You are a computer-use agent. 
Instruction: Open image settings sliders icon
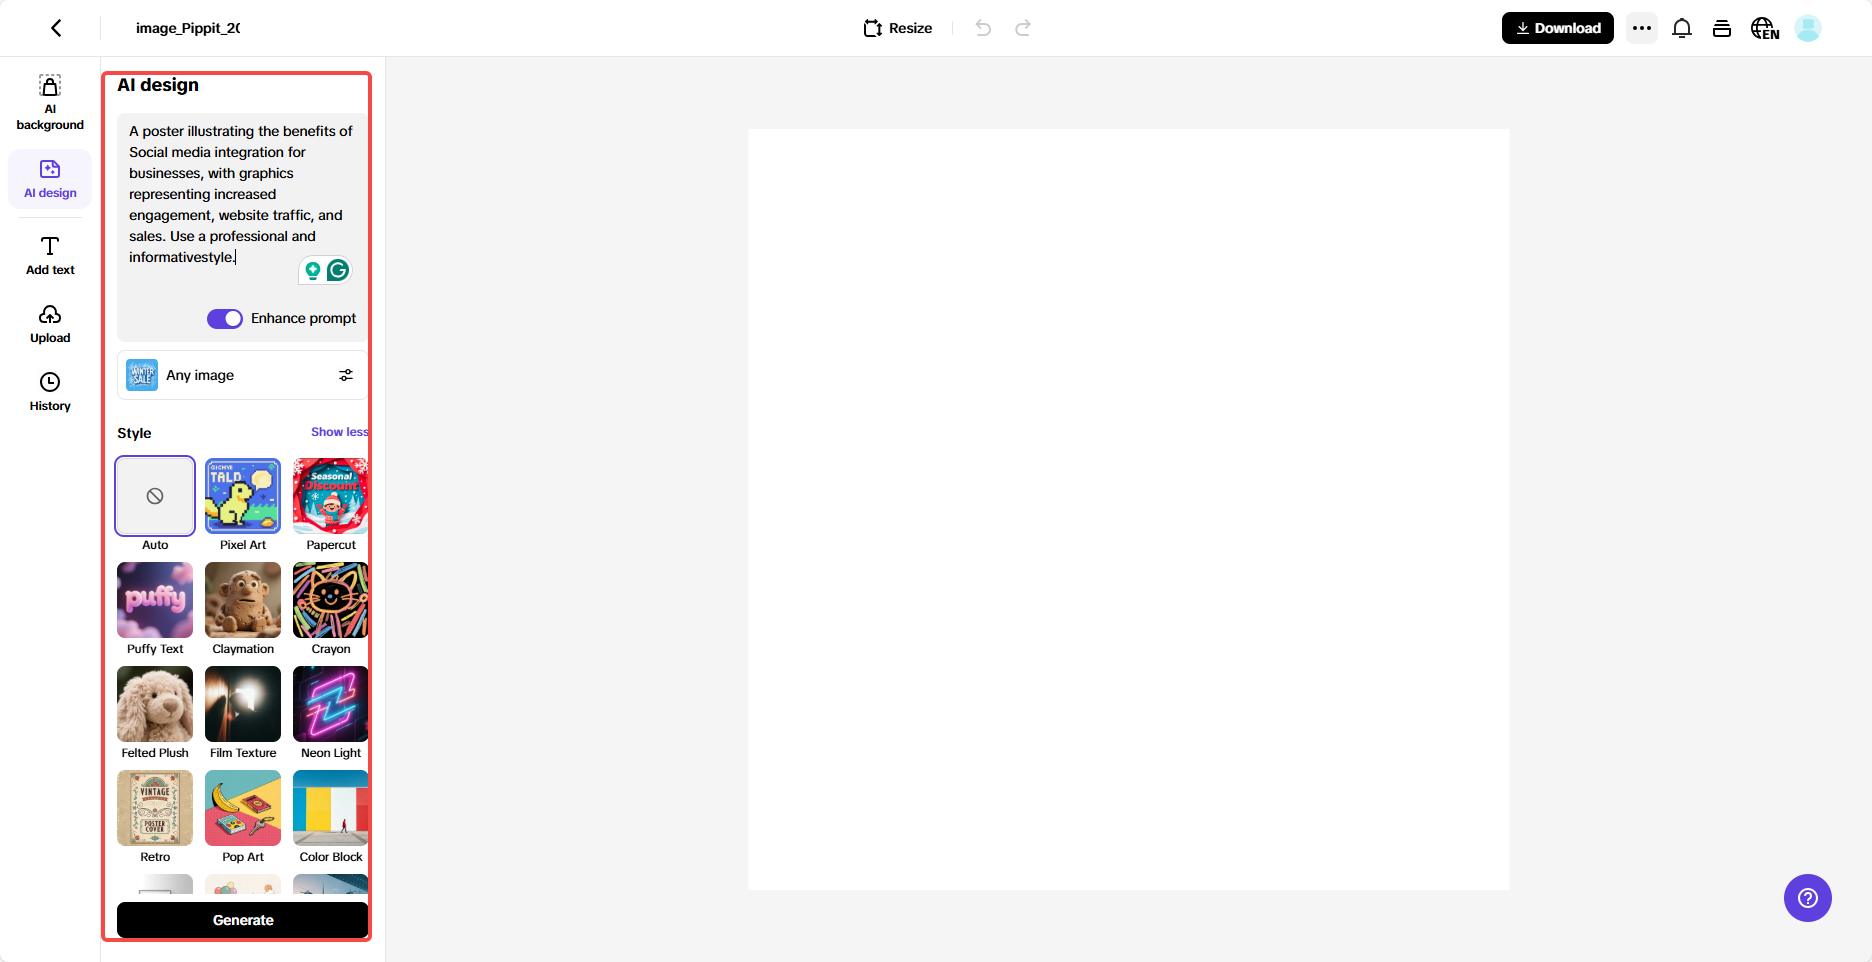click(346, 375)
